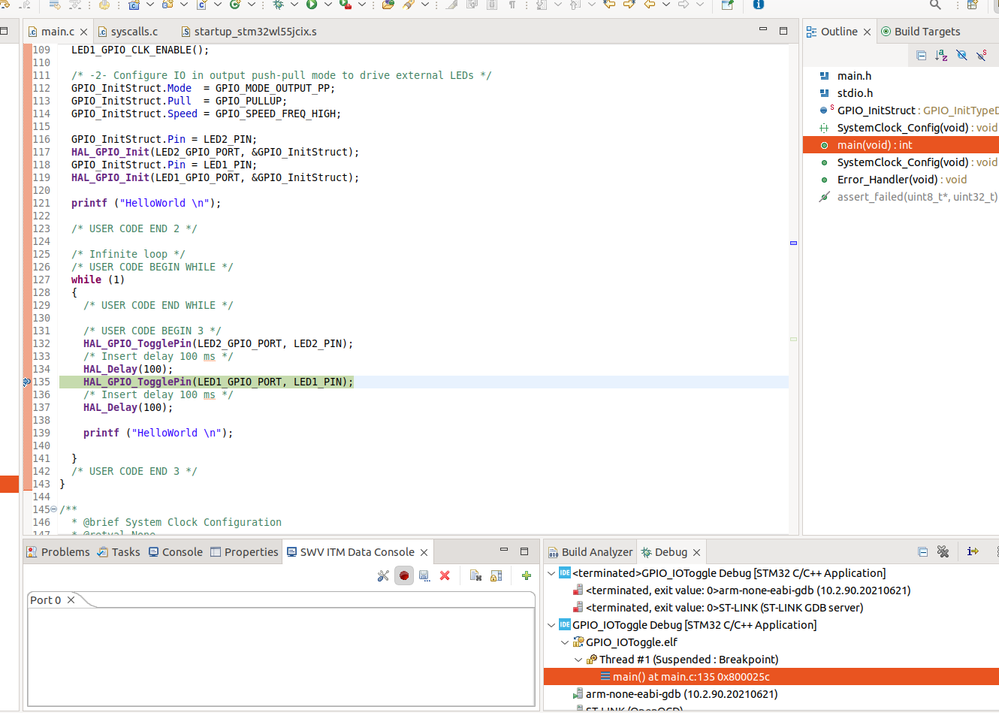Open dropdown arrow next to green Run icon

point(327,4)
